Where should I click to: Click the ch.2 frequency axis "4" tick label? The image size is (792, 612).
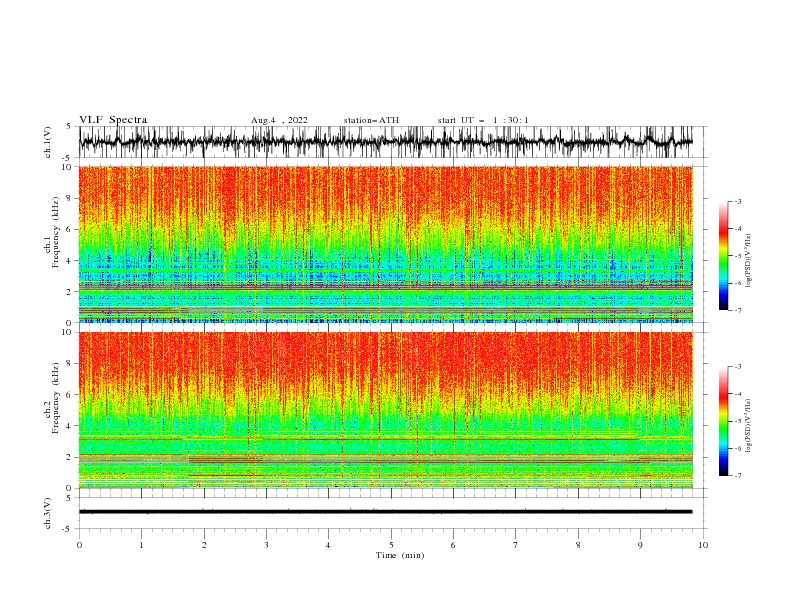tap(70, 426)
